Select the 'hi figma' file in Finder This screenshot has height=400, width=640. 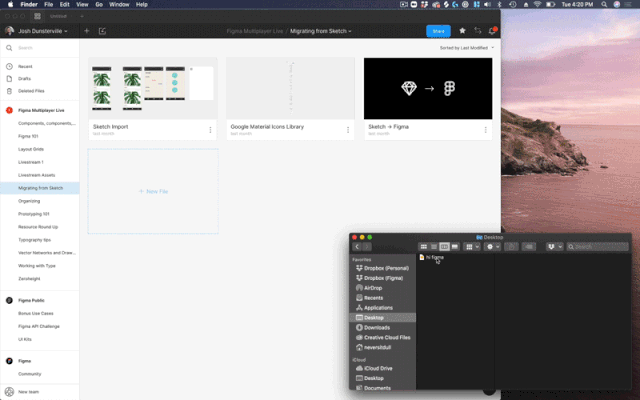[431, 257]
